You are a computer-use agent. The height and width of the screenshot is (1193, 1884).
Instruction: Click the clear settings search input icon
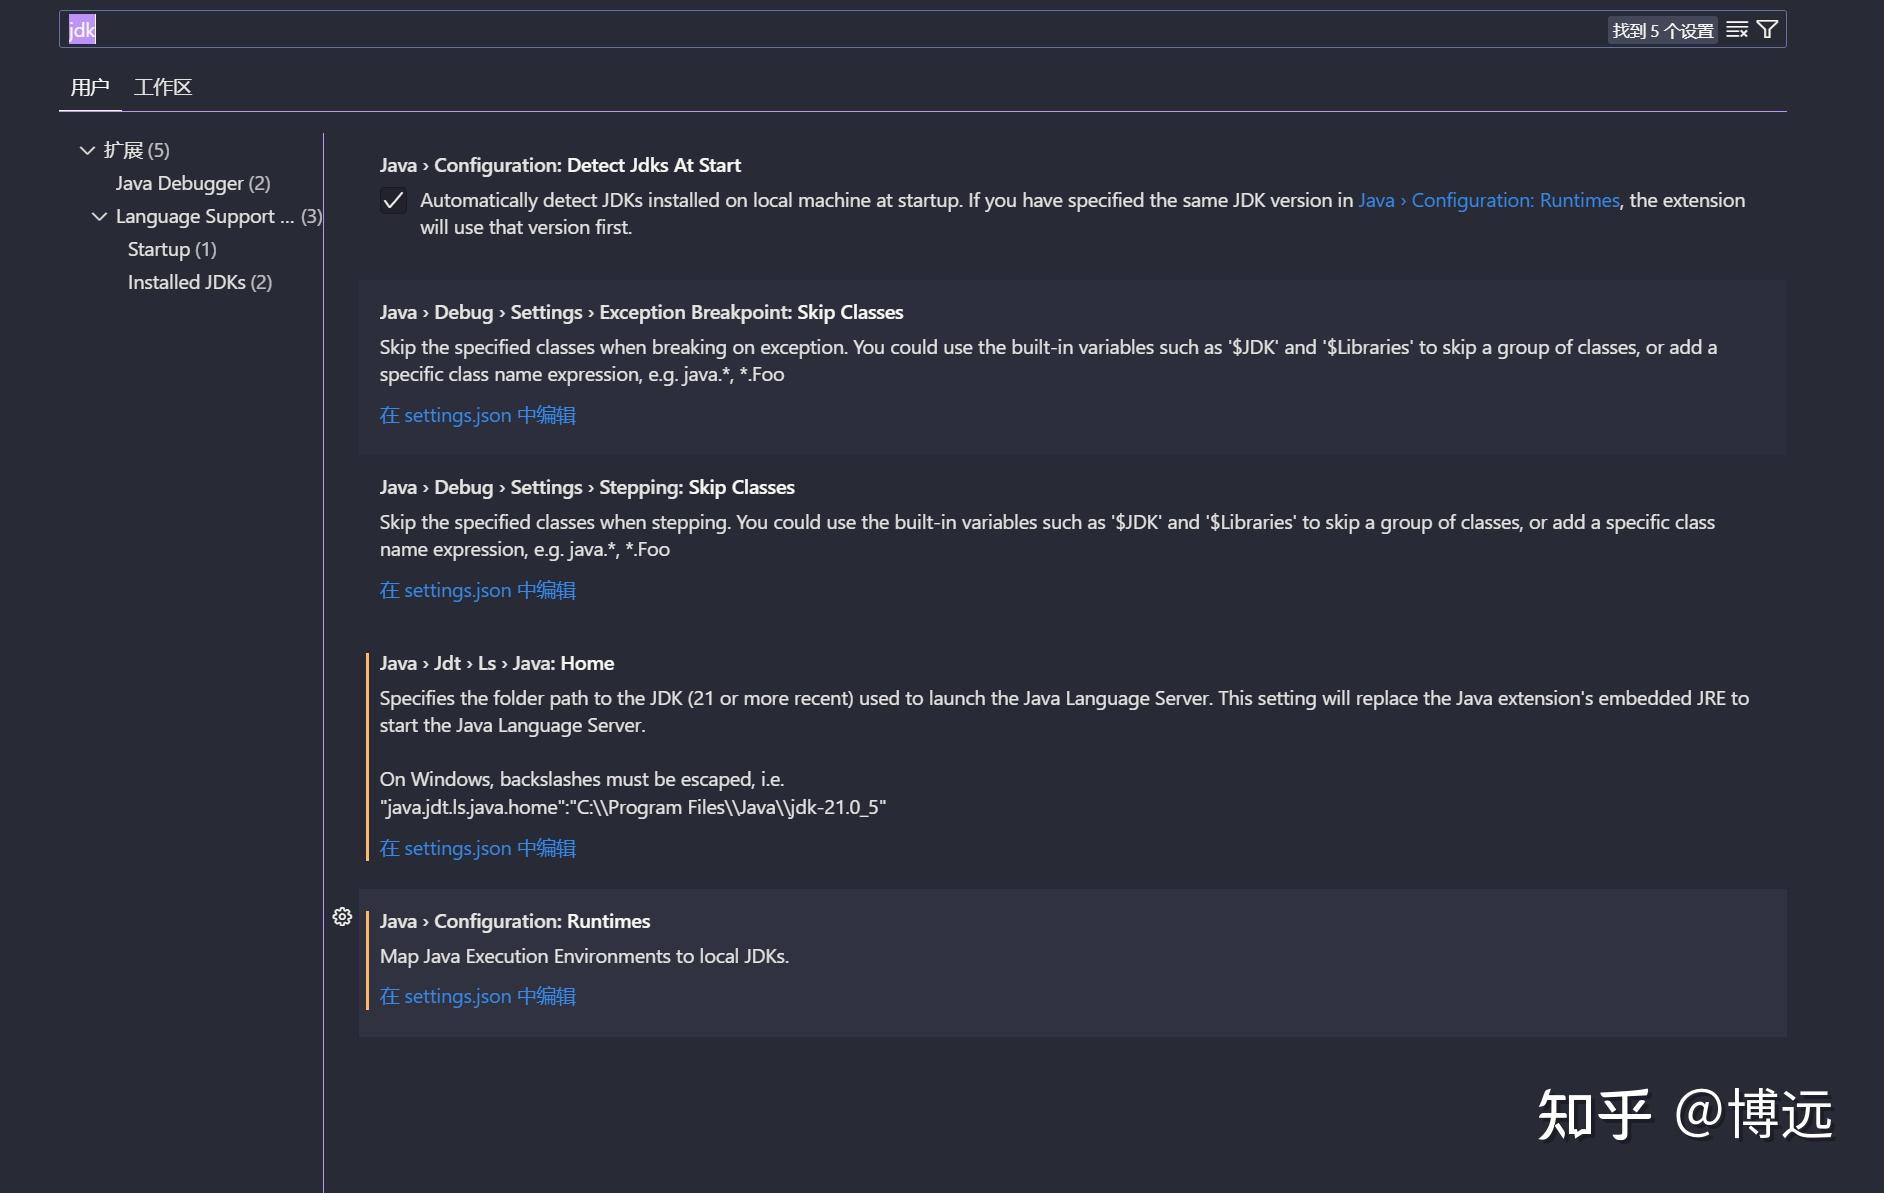pyautogui.click(x=1737, y=30)
